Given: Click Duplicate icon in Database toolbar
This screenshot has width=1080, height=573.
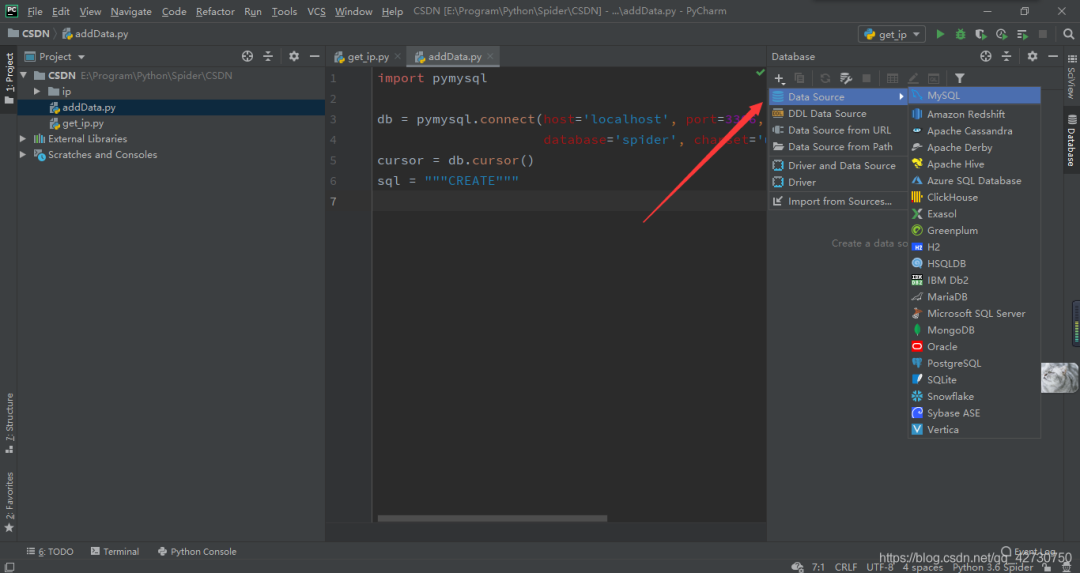Looking at the screenshot, I should [x=800, y=79].
